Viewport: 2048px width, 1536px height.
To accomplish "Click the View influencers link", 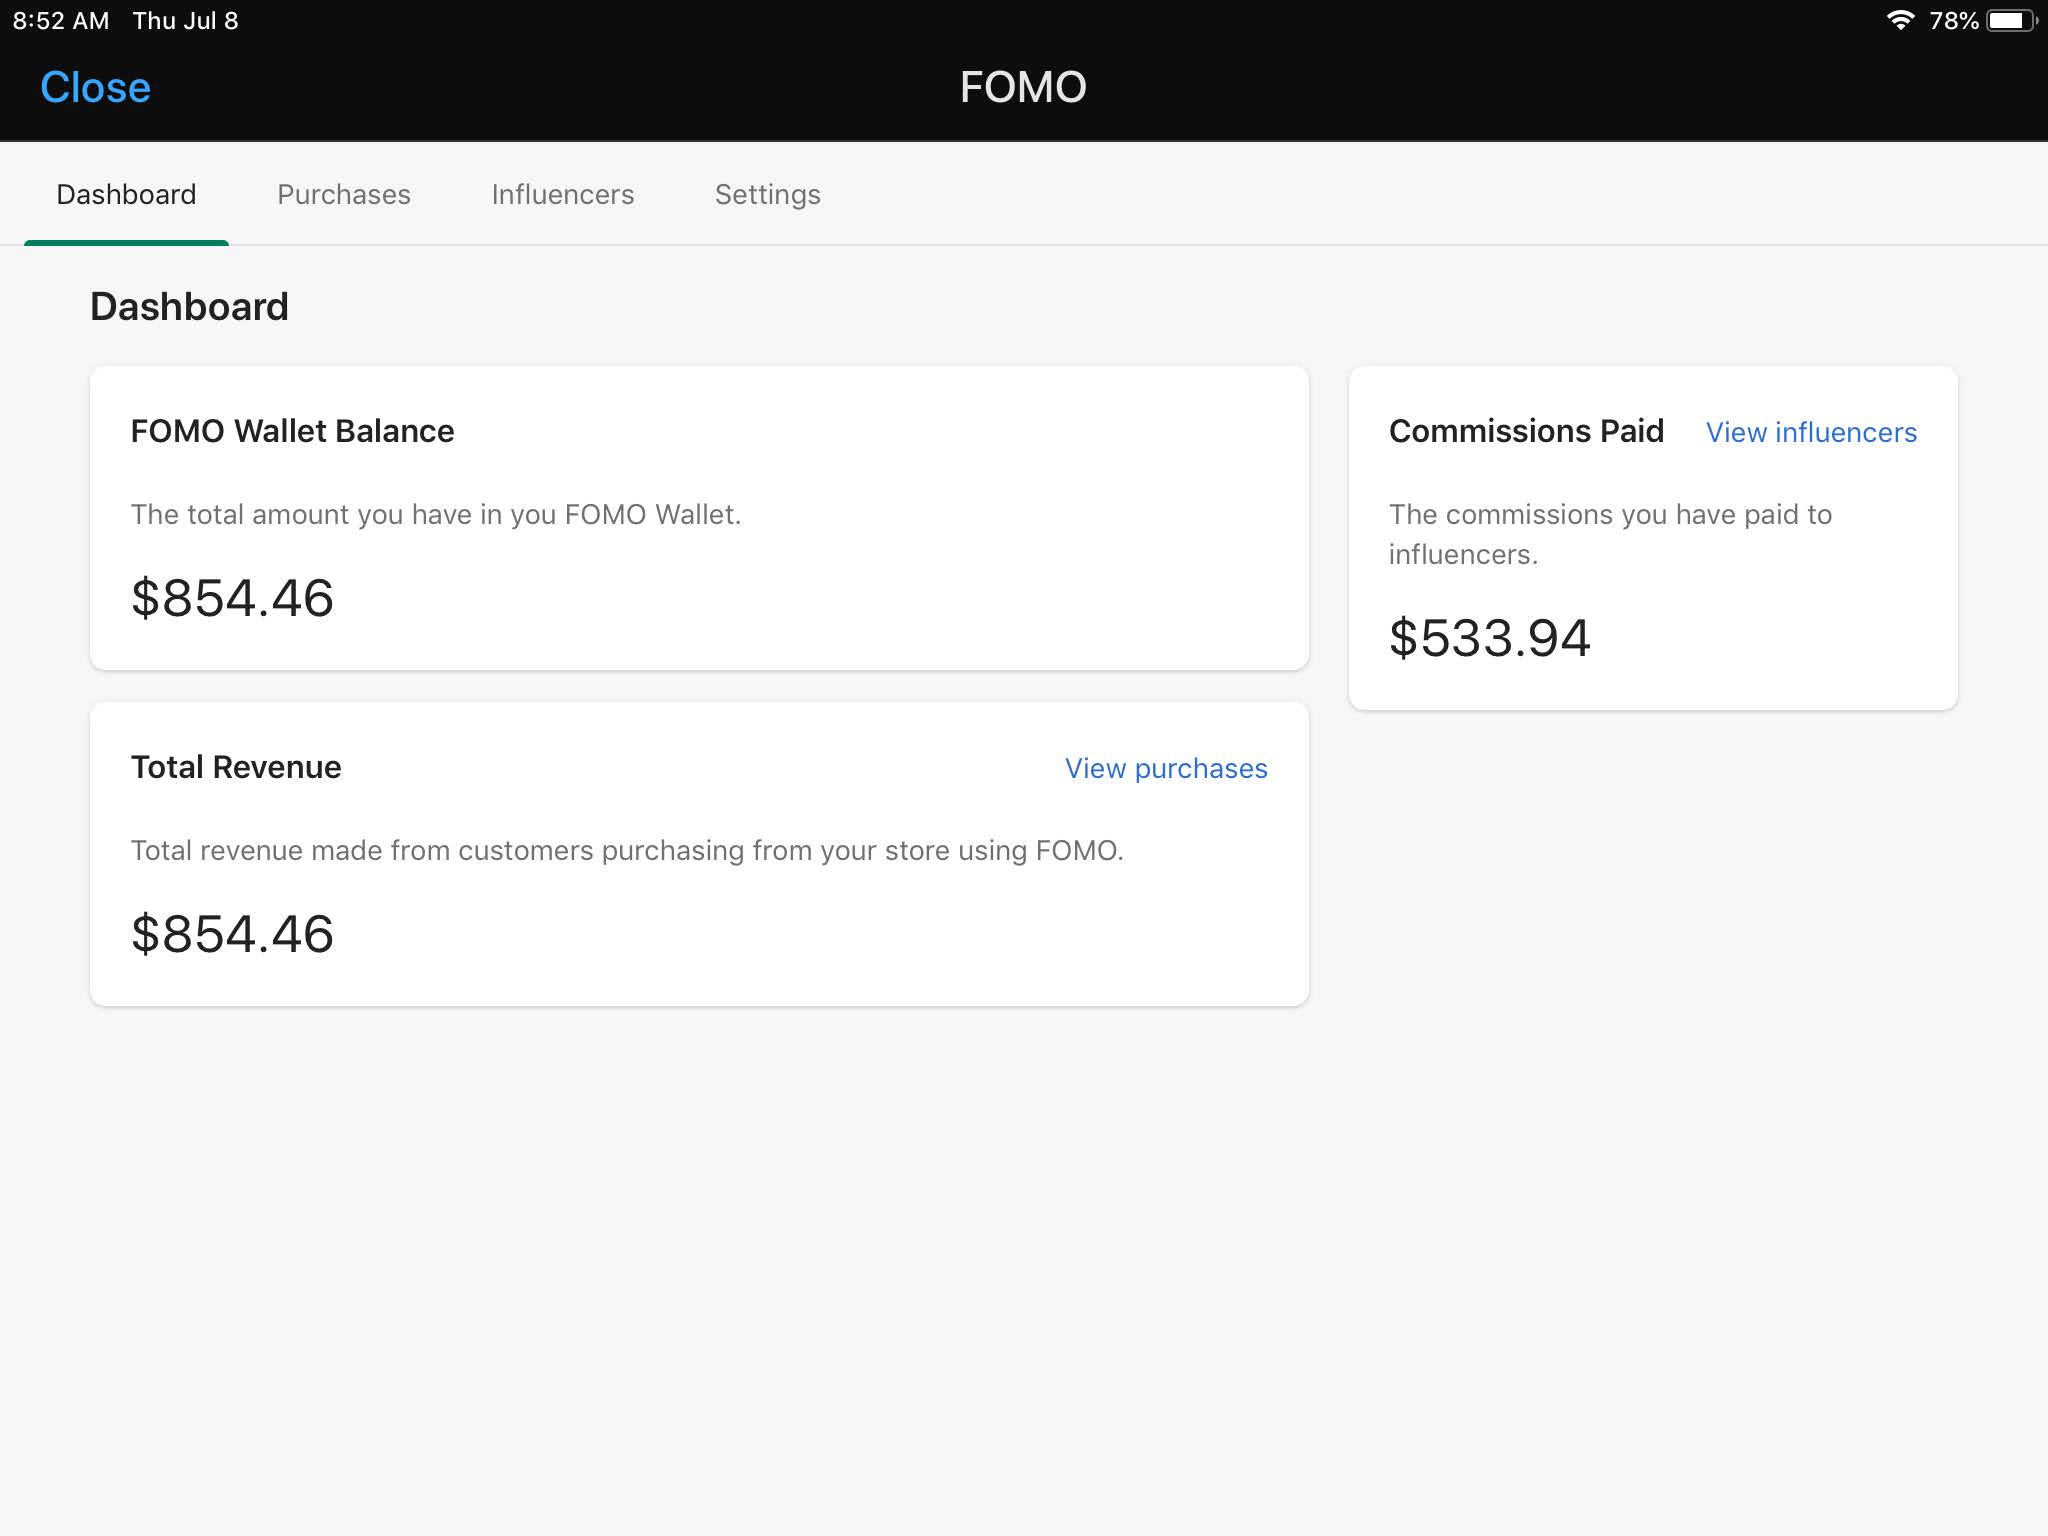I will [x=1810, y=432].
